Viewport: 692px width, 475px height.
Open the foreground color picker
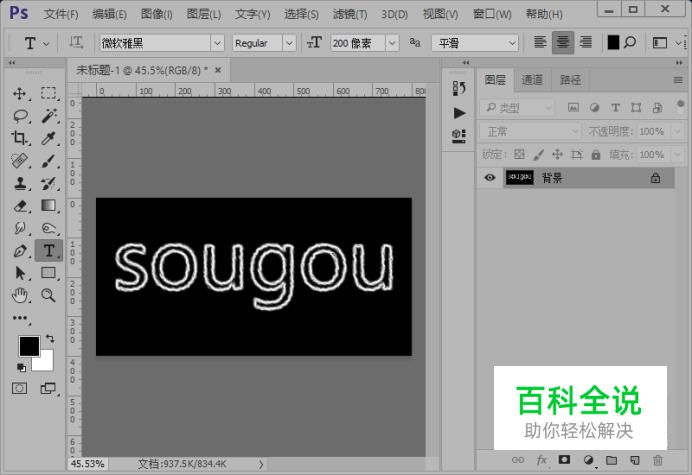[29, 346]
